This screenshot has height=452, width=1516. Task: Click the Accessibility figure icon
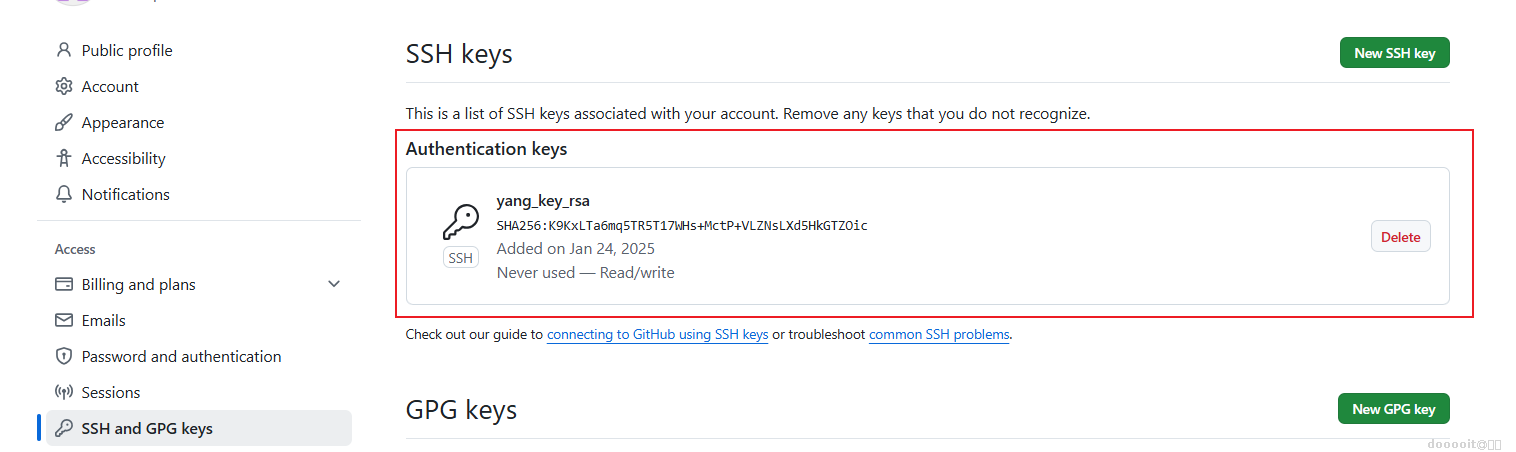click(64, 158)
